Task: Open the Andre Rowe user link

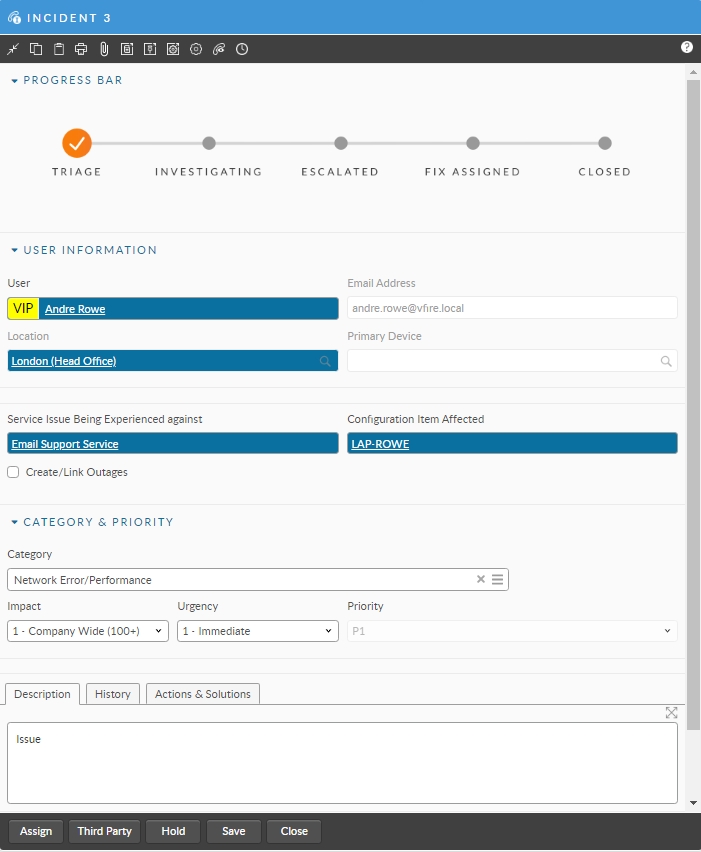Action: [x=75, y=309]
